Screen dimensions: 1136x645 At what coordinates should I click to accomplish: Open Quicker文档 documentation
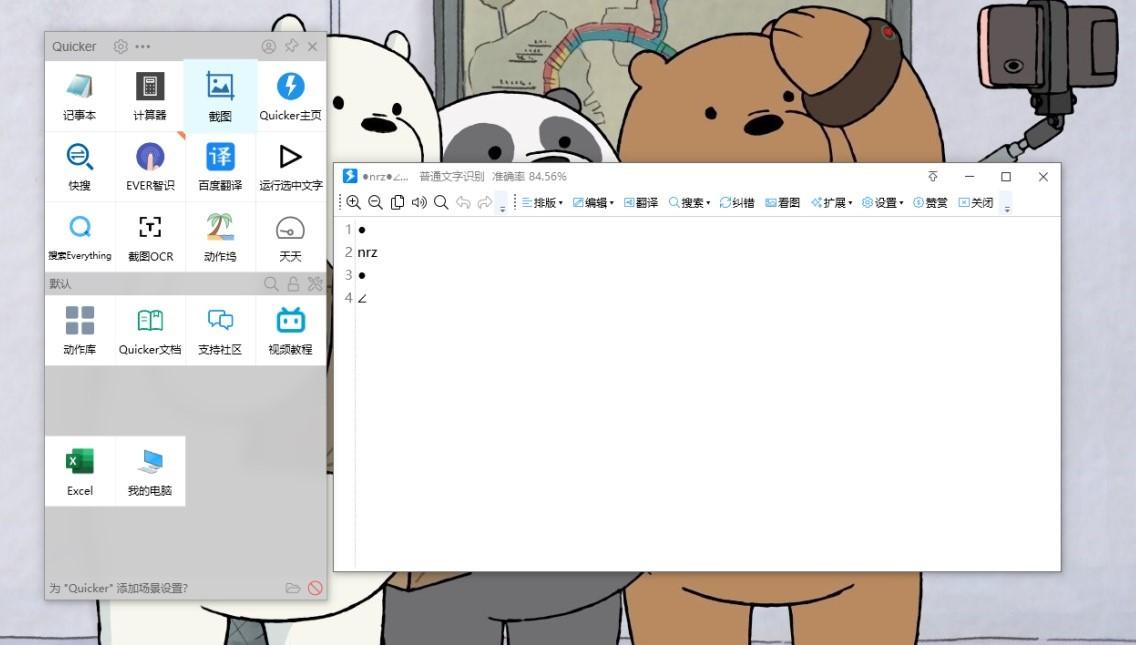point(150,330)
